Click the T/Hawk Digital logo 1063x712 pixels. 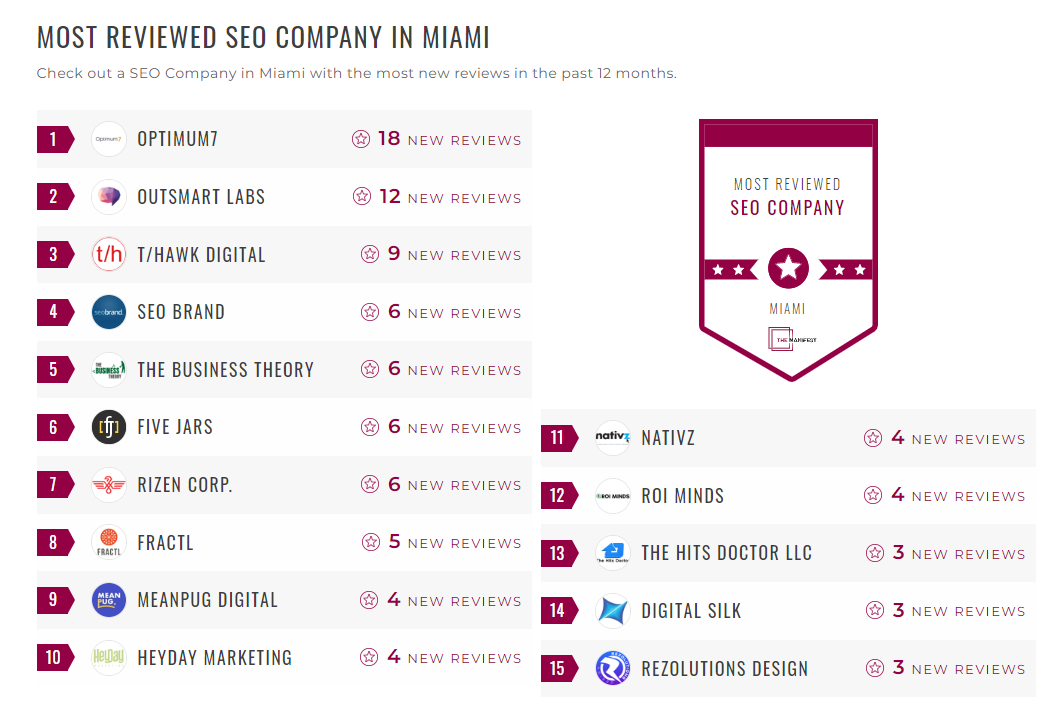109,254
